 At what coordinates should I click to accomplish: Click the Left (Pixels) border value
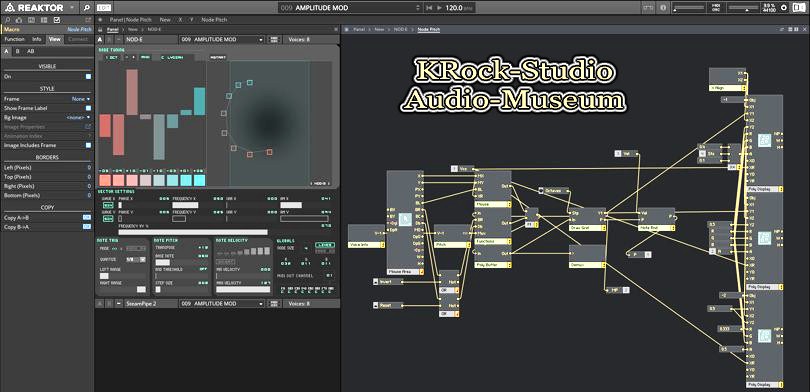coord(88,167)
